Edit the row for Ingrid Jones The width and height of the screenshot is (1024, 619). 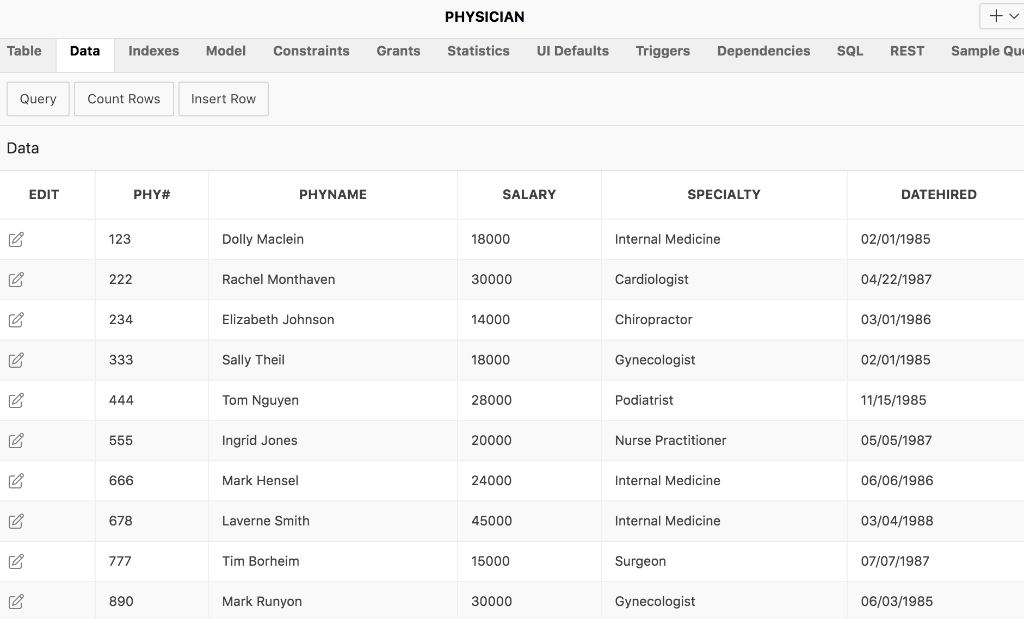point(16,440)
